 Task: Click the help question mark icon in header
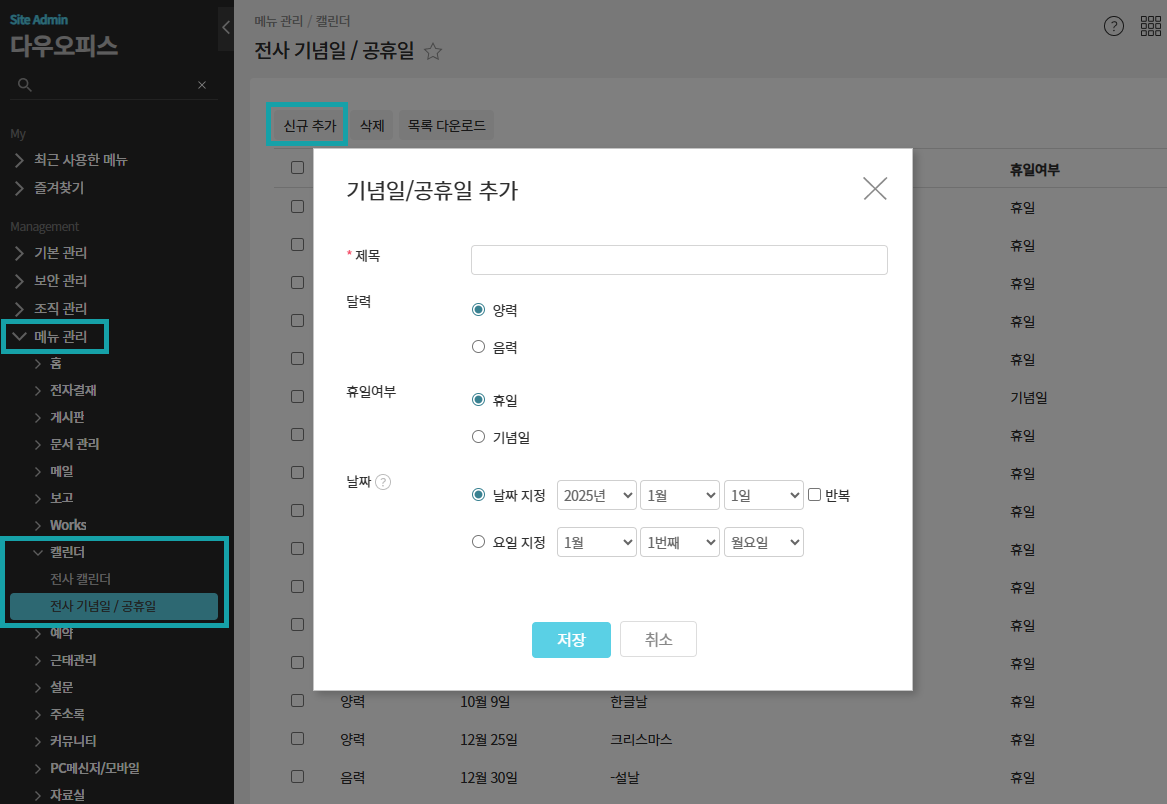coord(1113,27)
